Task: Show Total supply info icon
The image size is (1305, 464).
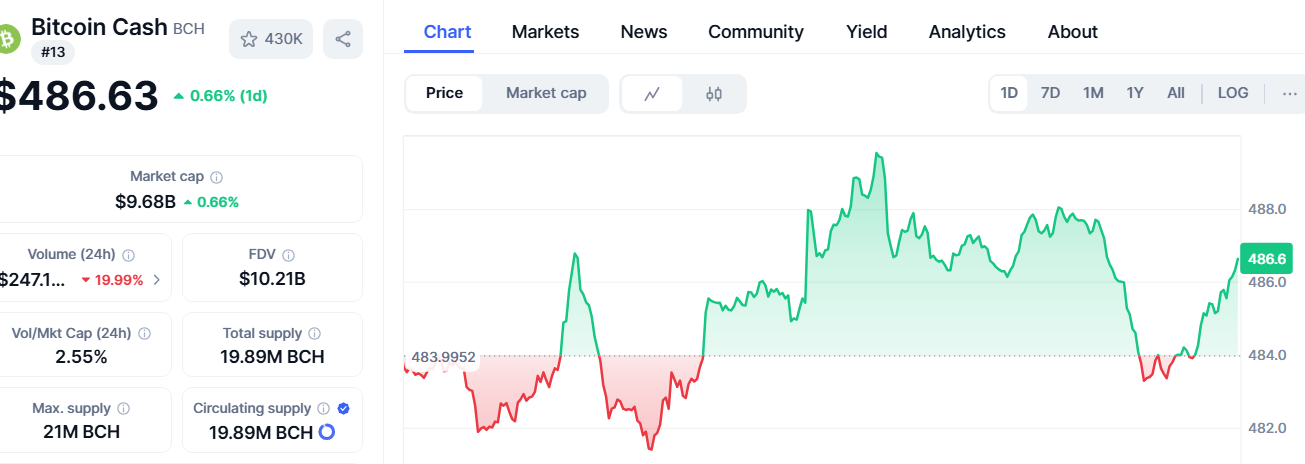Action: [314, 333]
